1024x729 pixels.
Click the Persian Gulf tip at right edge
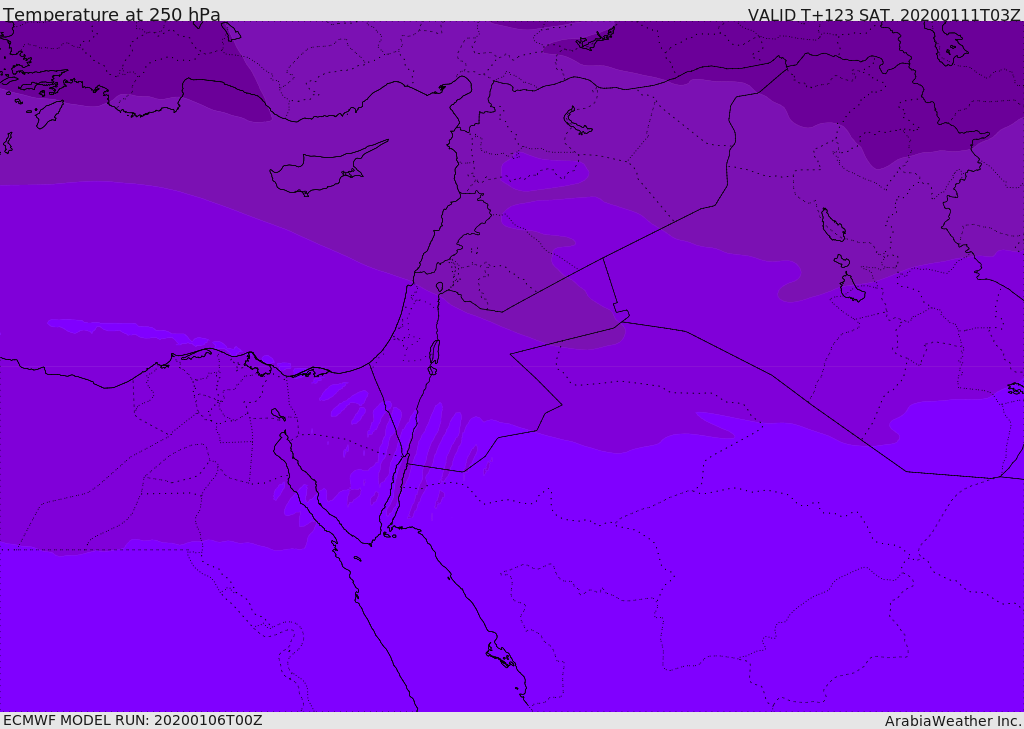1015,388
